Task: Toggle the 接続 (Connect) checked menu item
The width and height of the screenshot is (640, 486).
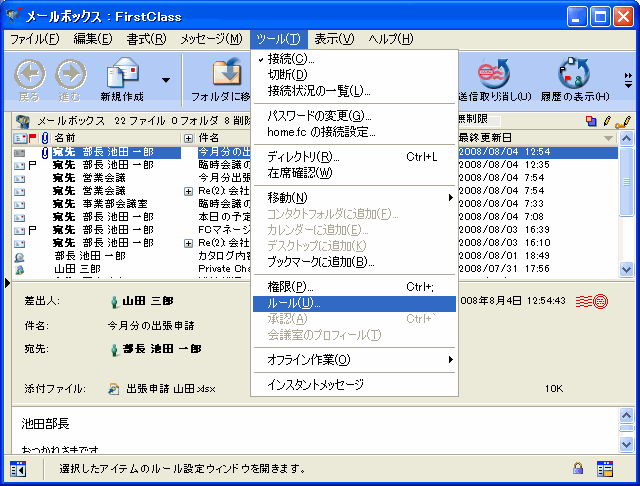Action: tap(290, 60)
